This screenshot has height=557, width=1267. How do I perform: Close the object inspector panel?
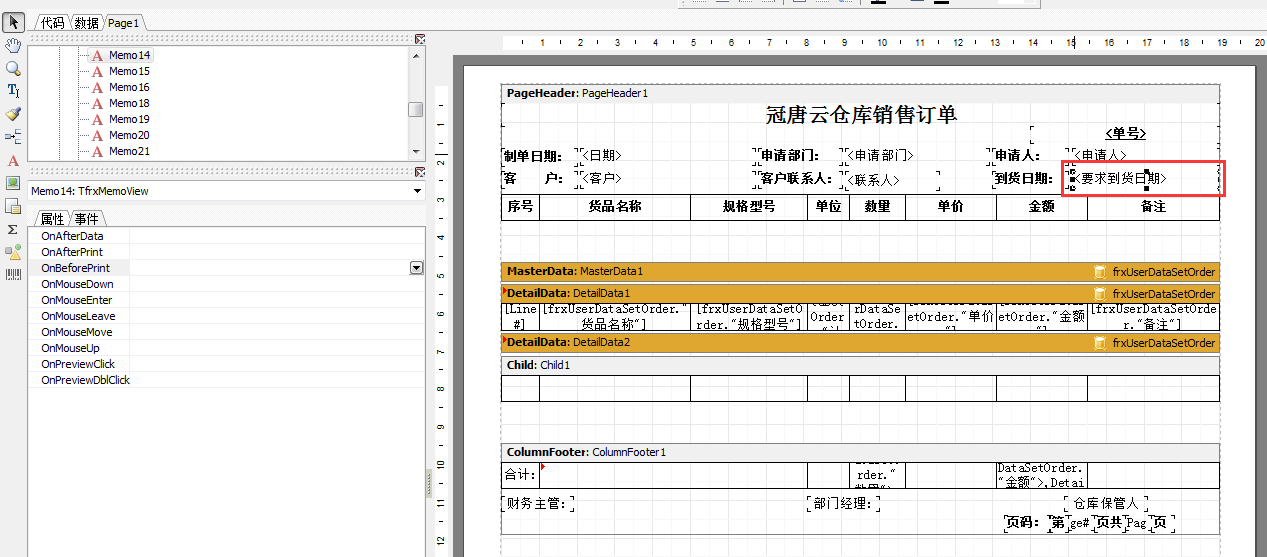[420, 173]
